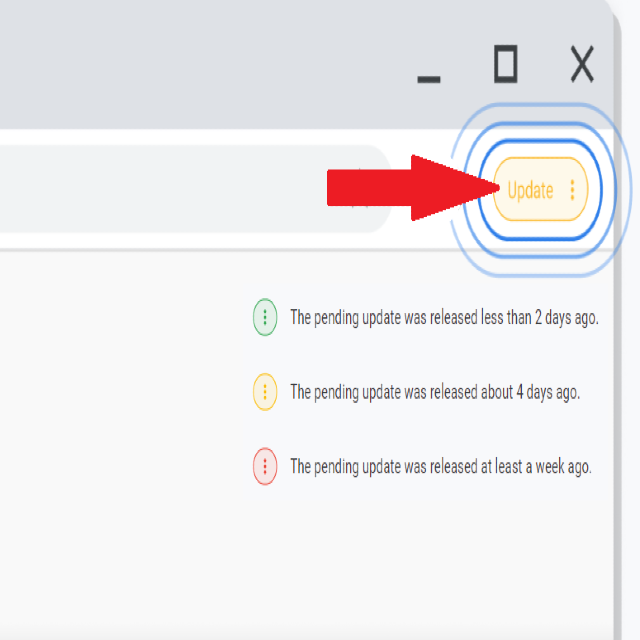Screen dimensions: 640x640
Task: Click the address bar input field
Action: click(x=195, y=189)
